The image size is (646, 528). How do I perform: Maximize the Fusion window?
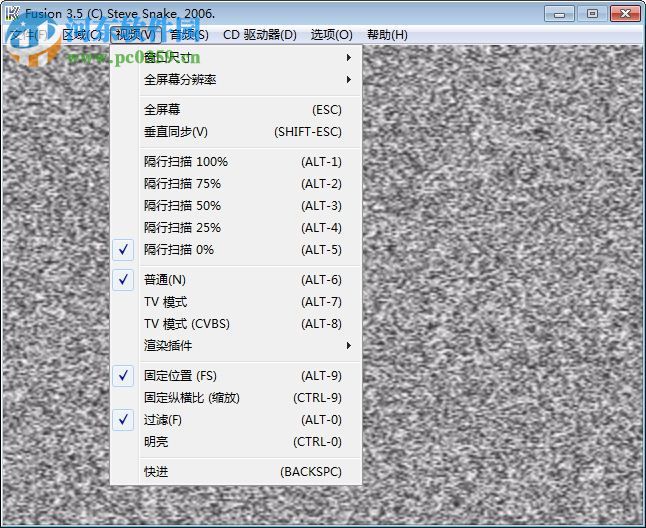592,14
